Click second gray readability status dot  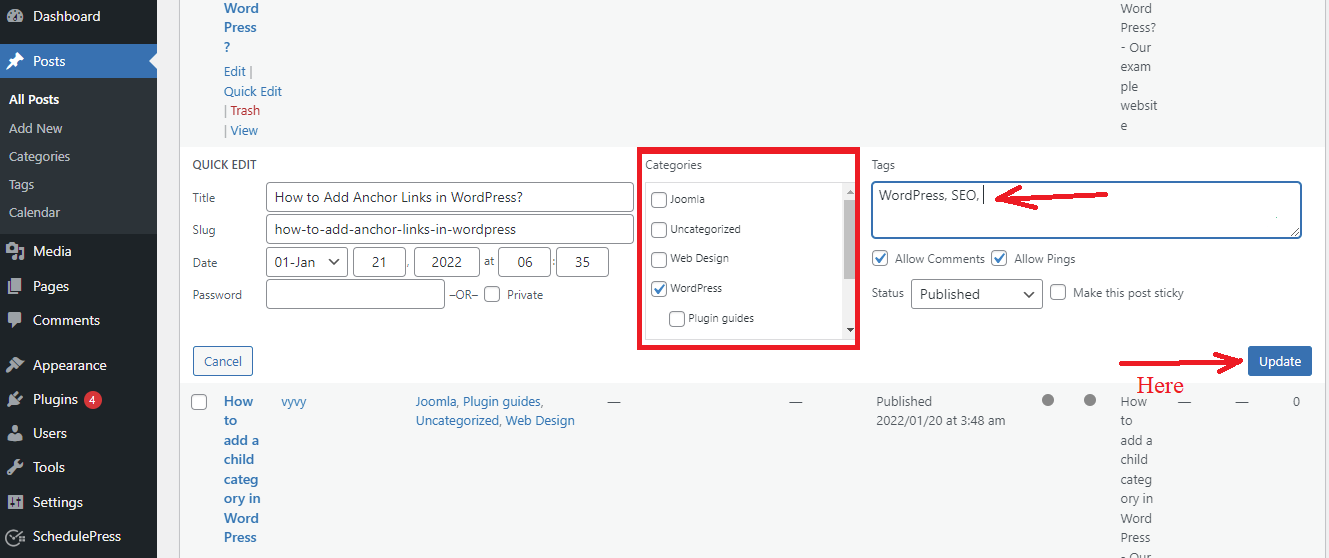(x=1090, y=401)
